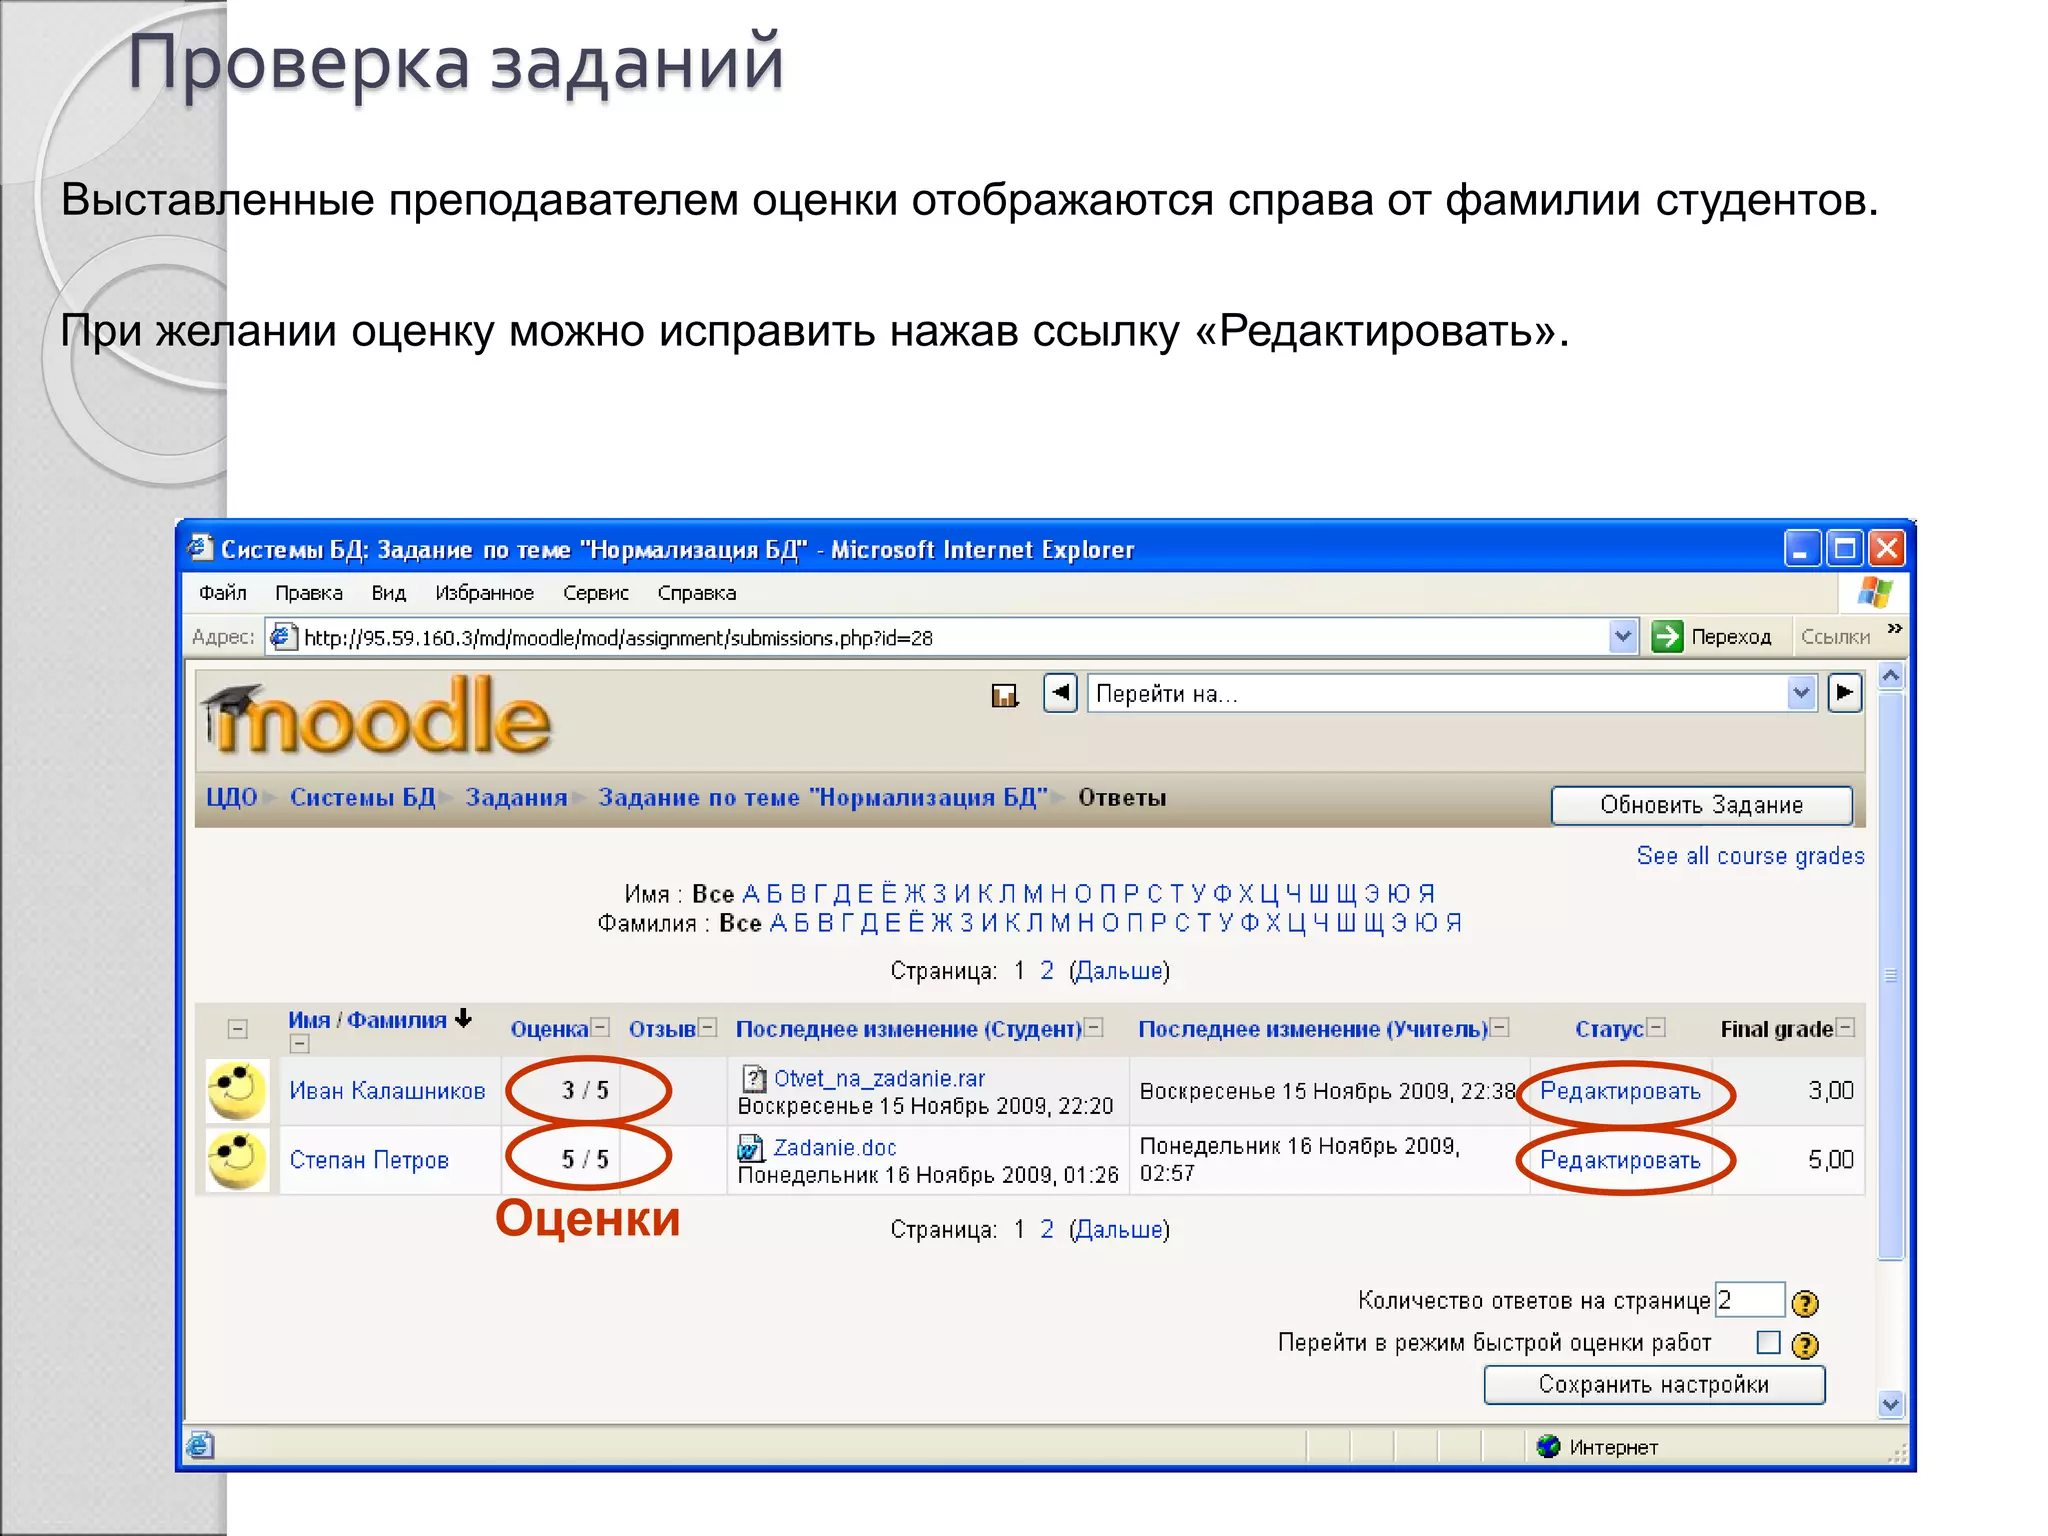This screenshot has width=2048, height=1536.
Task: Click Редактировать for Иван Калашников
Action: (x=1620, y=1091)
